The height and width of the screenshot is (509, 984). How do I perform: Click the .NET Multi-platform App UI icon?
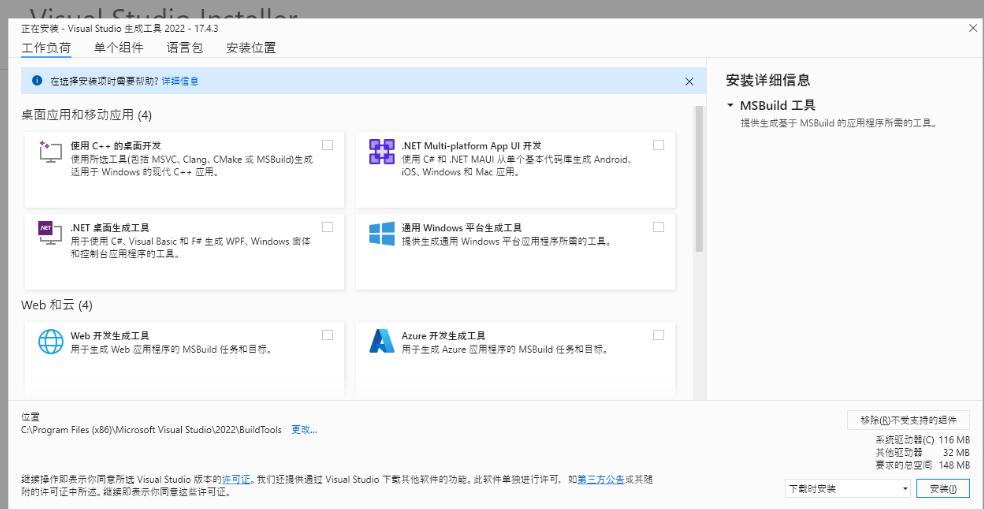(382, 152)
